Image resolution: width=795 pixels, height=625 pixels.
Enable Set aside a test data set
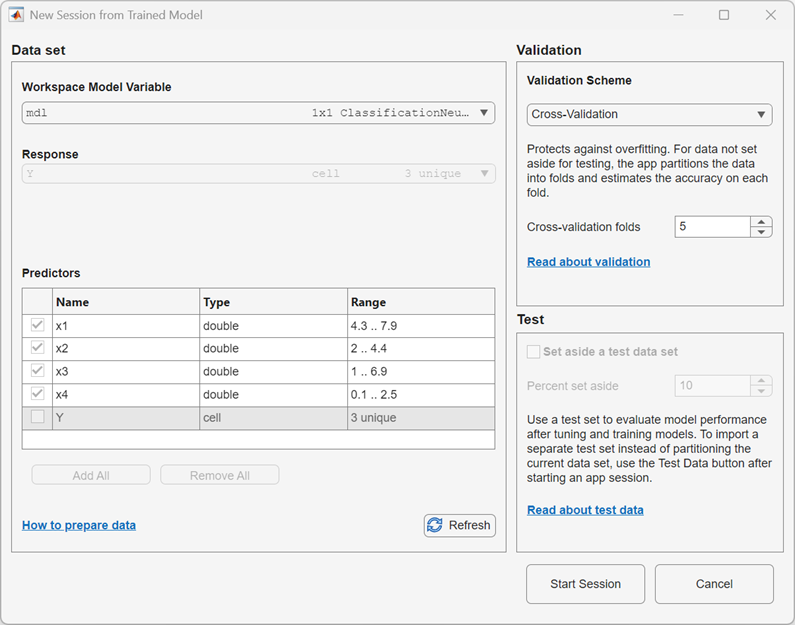[x=533, y=352]
